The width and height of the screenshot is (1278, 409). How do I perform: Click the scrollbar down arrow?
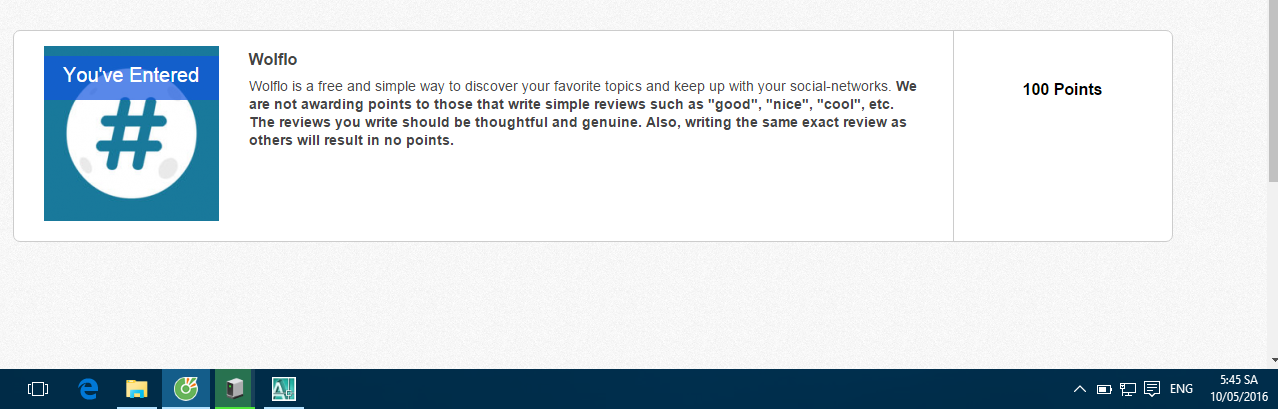1271,358
